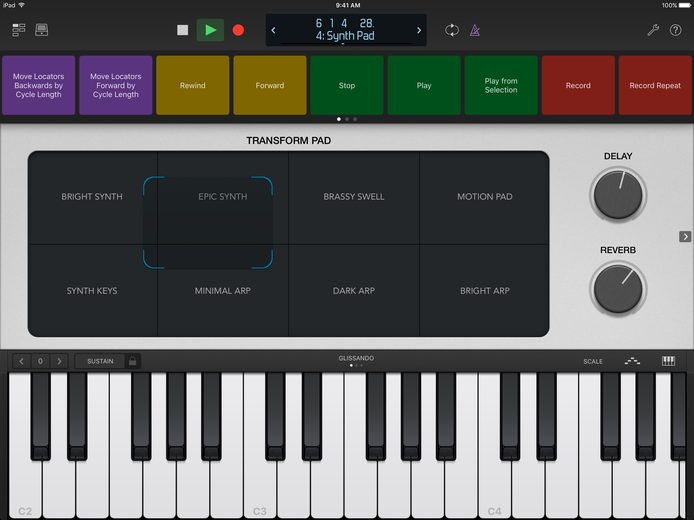Select Bright Arp on Transform Pad

tap(485, 291)
